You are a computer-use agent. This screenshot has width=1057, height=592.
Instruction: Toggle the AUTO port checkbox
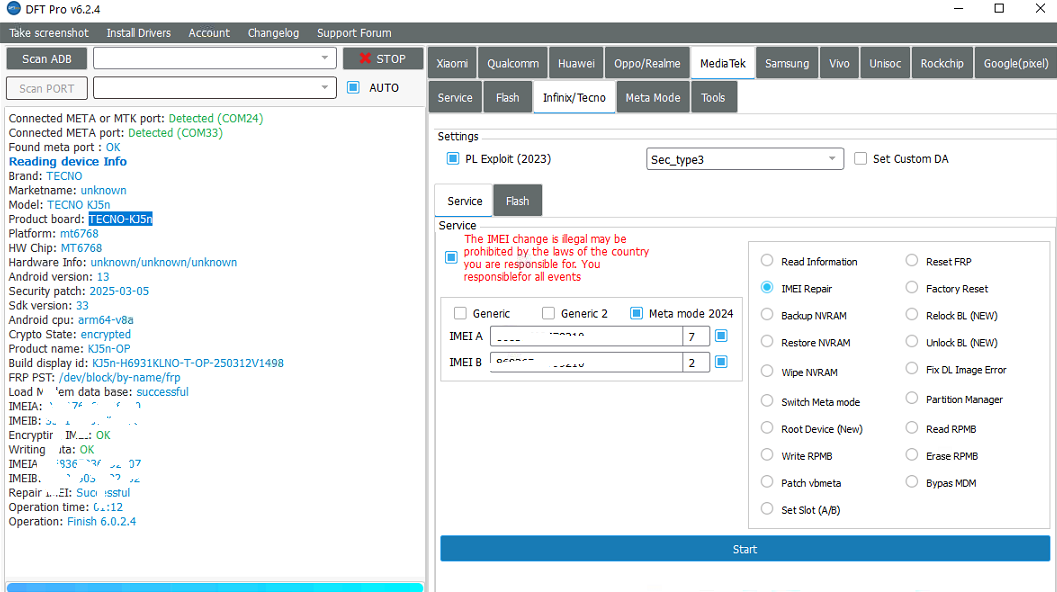[x=353, y=88]
